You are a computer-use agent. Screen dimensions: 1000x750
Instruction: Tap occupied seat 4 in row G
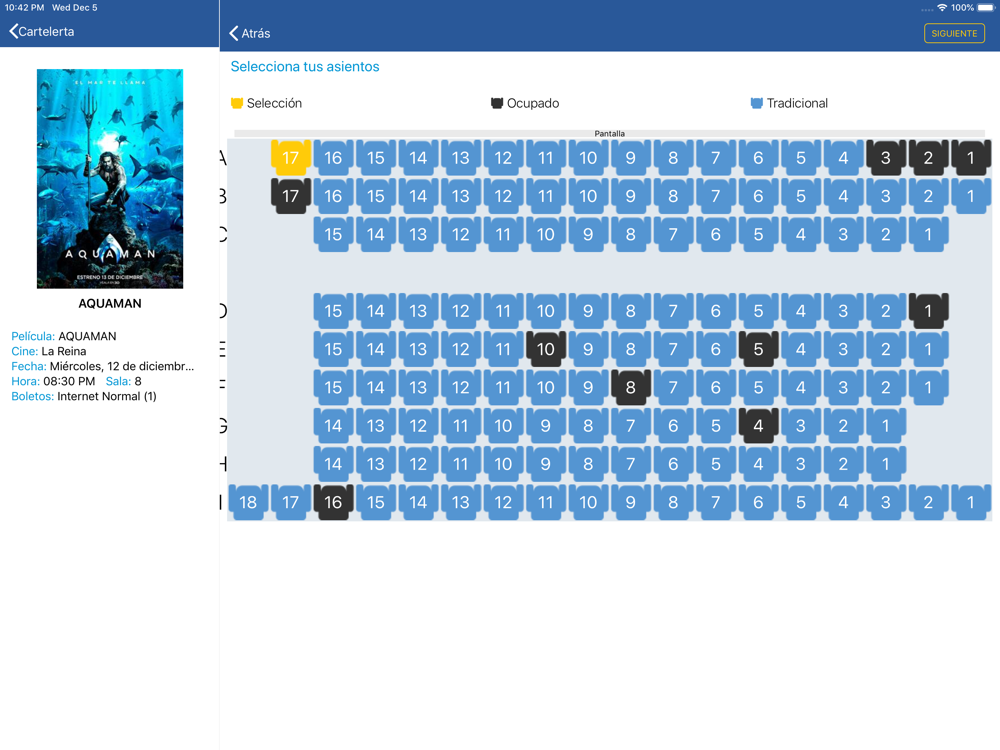point(758,425)
